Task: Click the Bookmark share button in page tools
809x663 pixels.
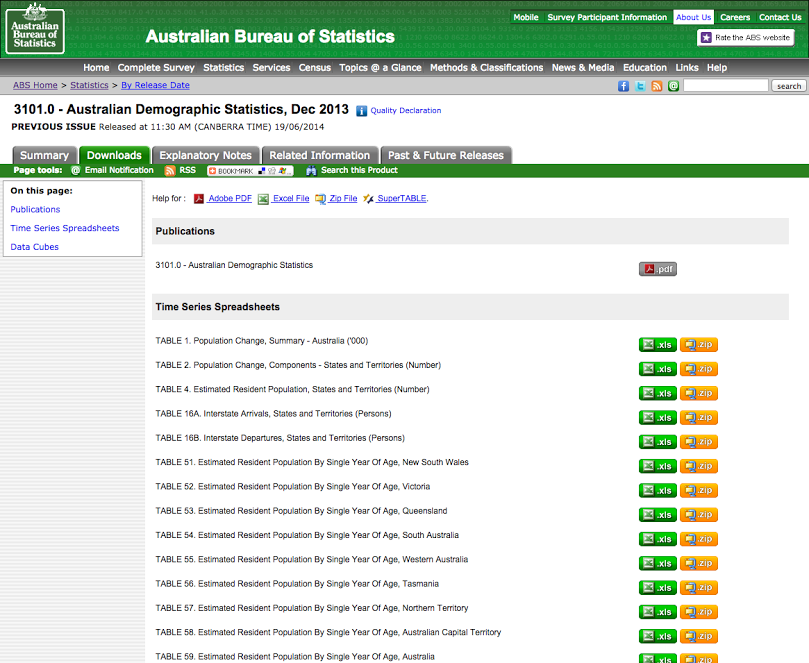Action: [250, 171]
